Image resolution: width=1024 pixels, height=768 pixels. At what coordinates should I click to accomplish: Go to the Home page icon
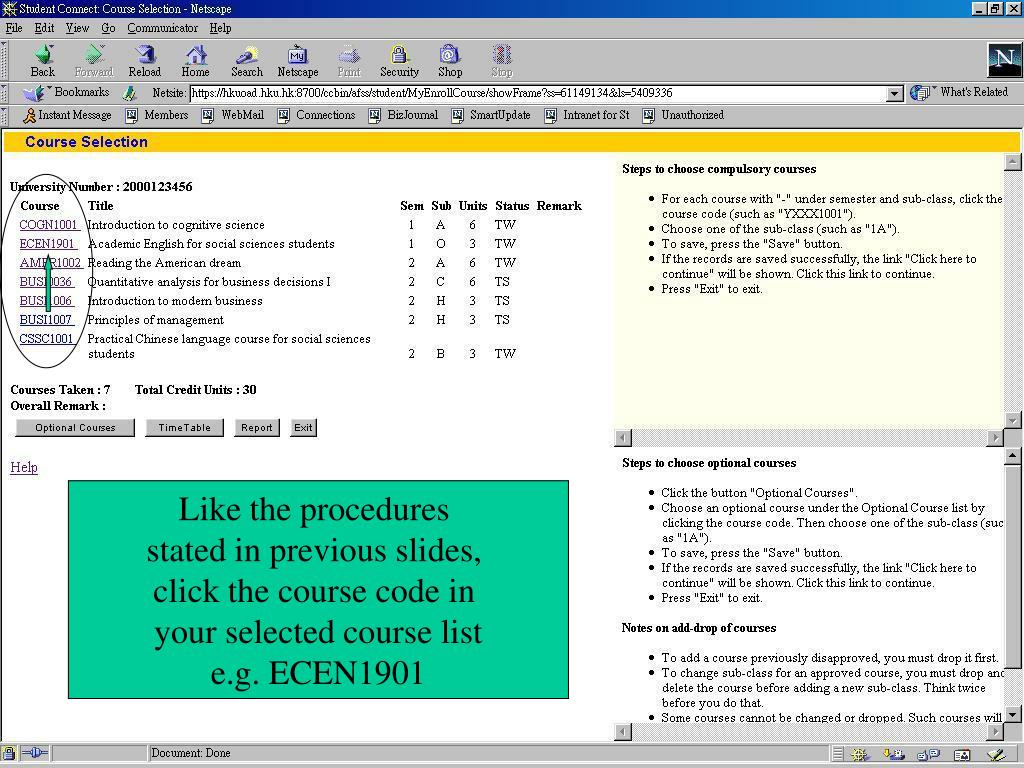(195, 61)
